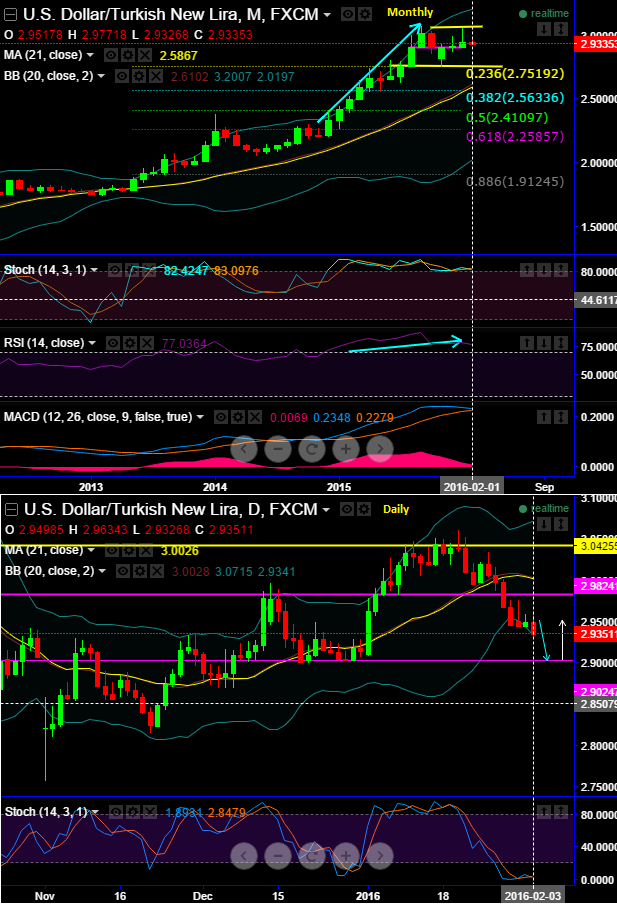This screenshot has width=617, height=905.
Task: Move monthly Stoch pane down
Action: click(544, 270)
